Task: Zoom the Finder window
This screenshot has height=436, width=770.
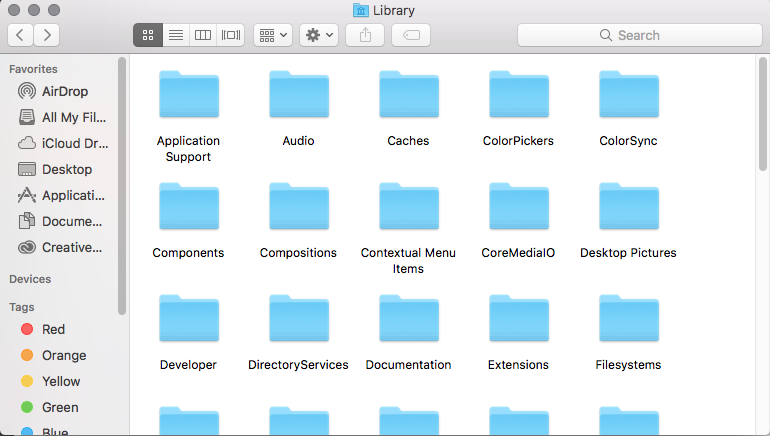Action: (x=54, y=10)
